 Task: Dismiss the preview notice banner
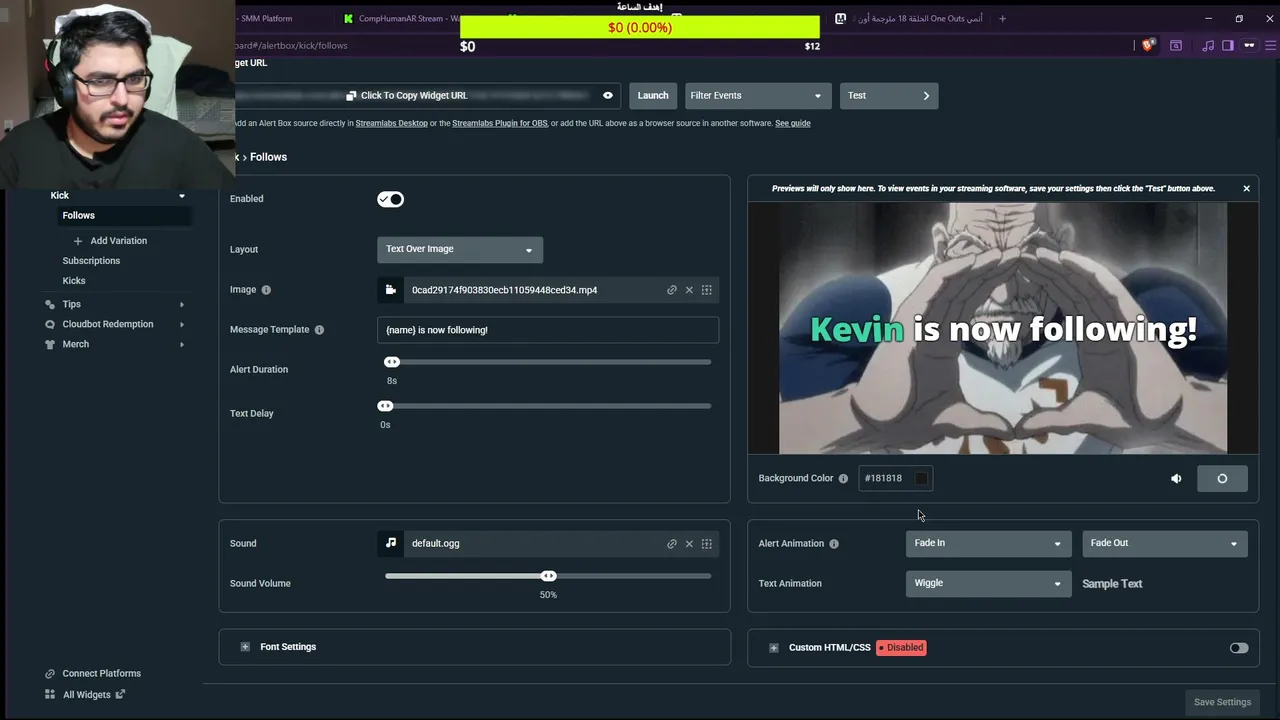pyautogui.click(x=1246, y=188)
